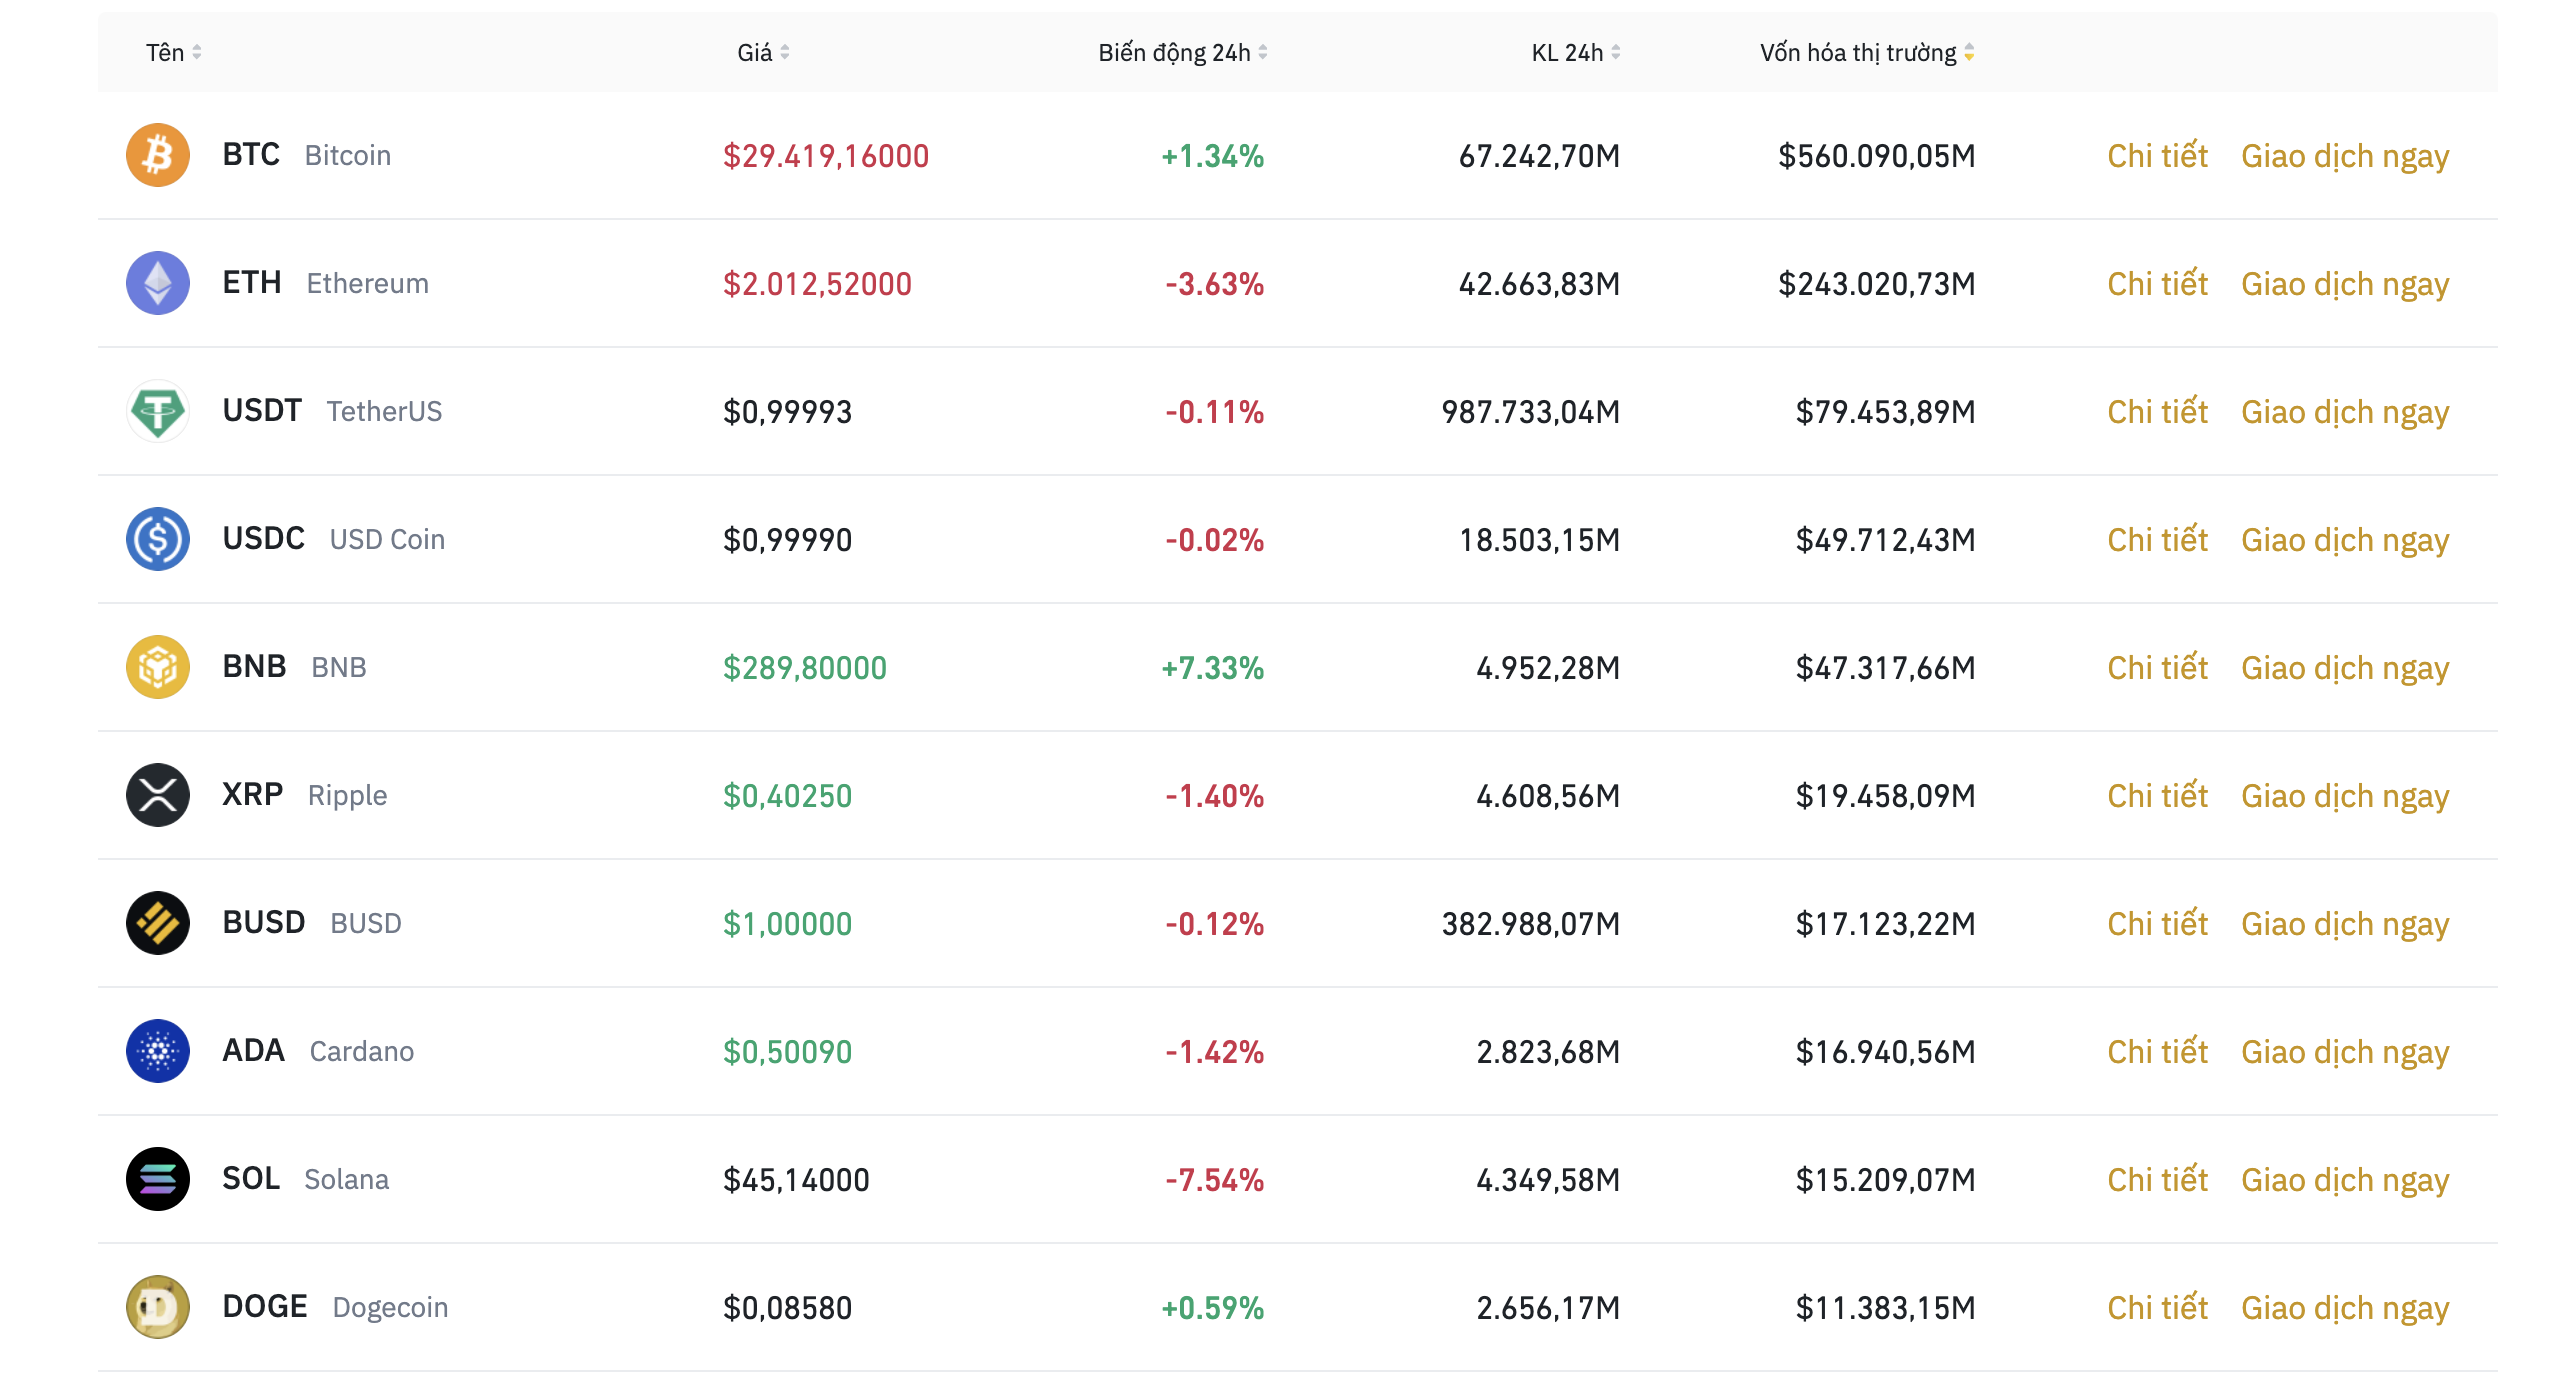
Task: Click volume 382.988,07M
Action: point(1531,924)
